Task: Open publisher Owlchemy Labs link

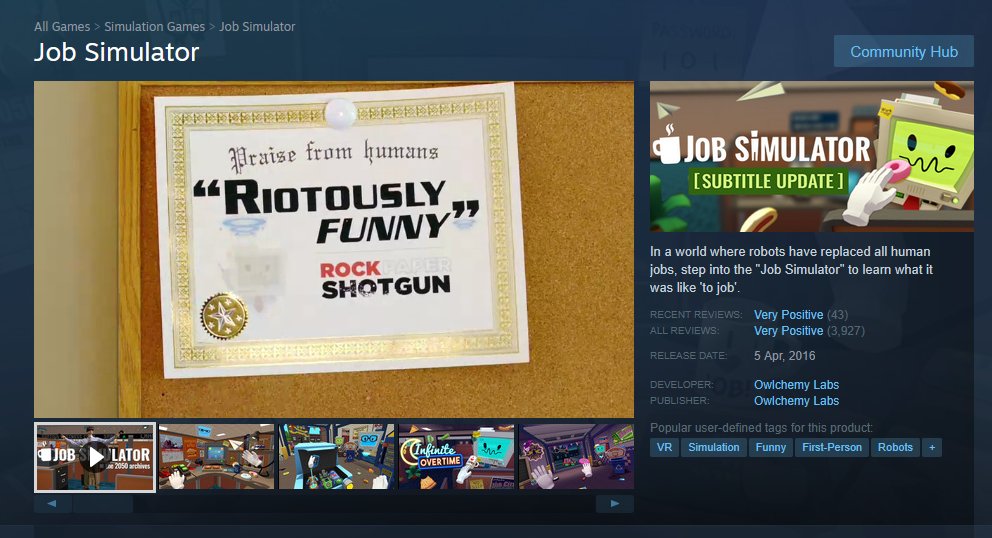Action: tap(796, 401)
